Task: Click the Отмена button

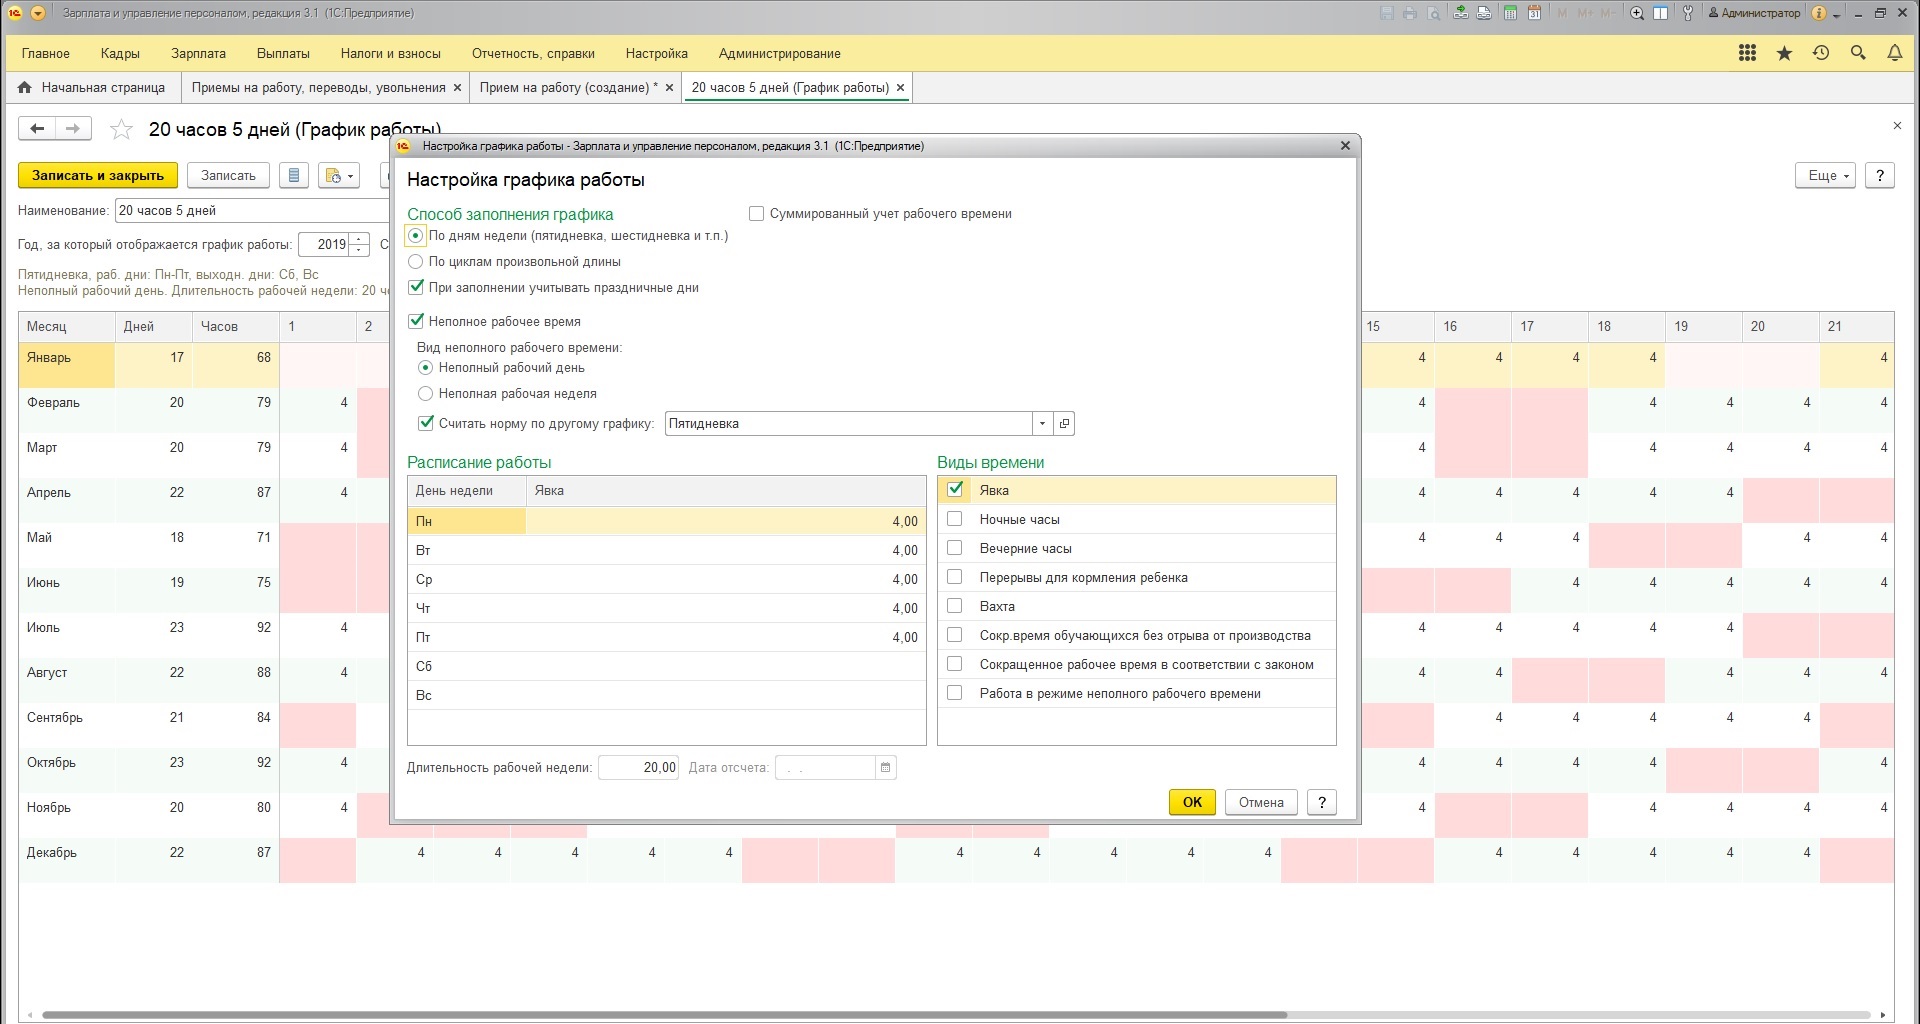Action: (1261, 802)
